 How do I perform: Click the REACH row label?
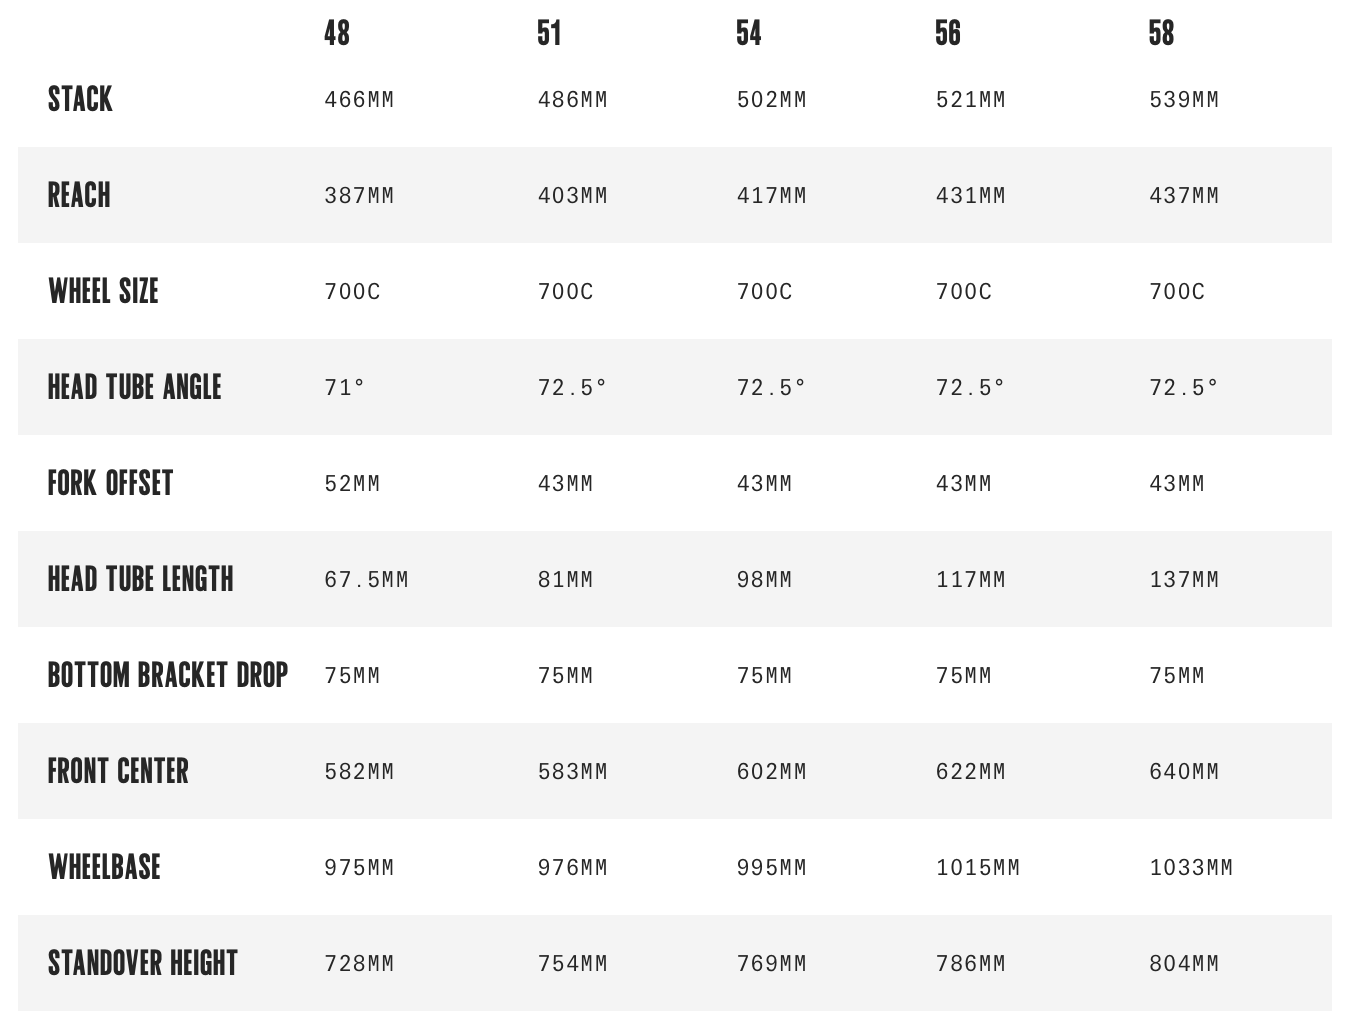79,195
